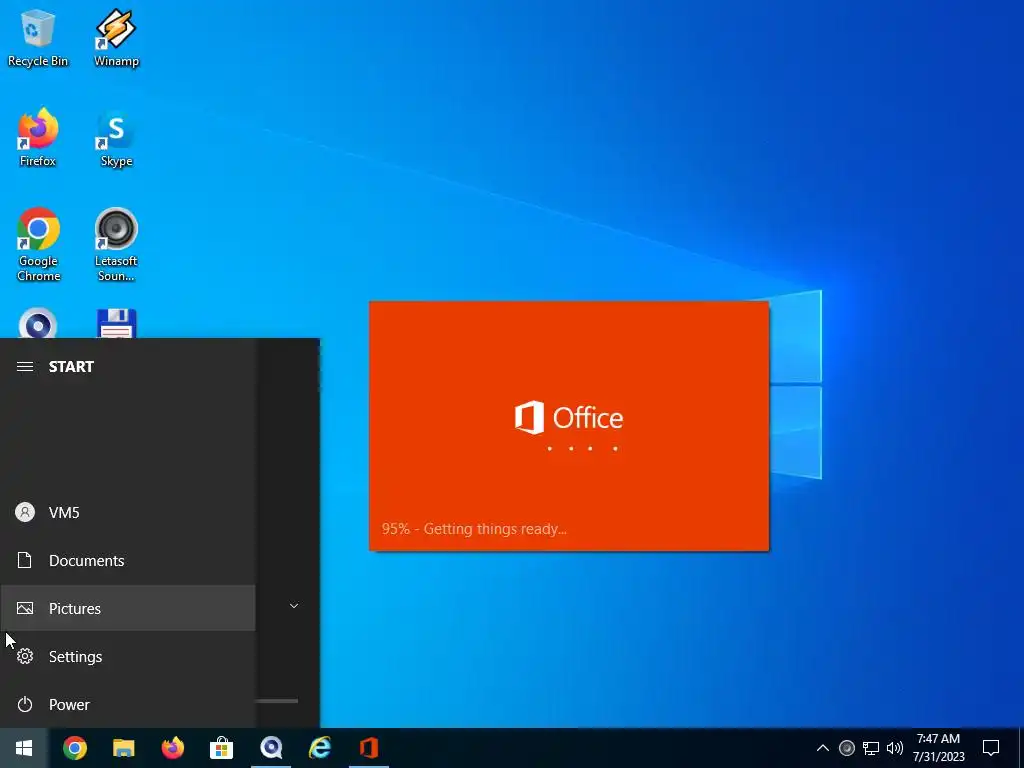
Task: Launch Google Chrome desktop shortcut
Action: click(x=38, y=244)
